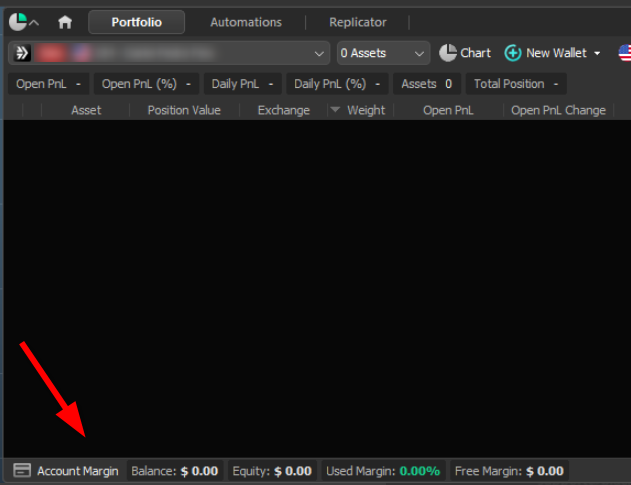Click the green plus New Wallet icon
This screenshot has height=485, width=631.
[x=513, y=53]
